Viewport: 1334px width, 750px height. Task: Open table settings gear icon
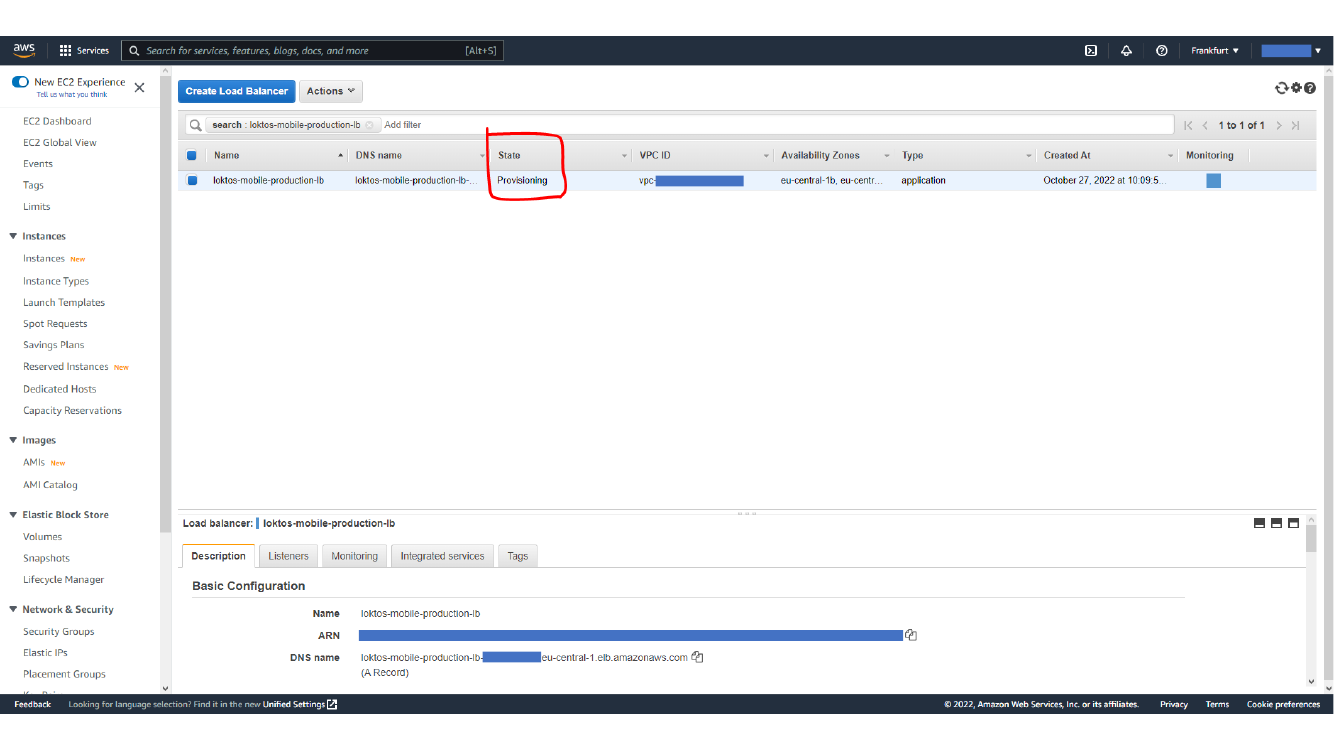pyautogui.click(x=1296, y=88)
